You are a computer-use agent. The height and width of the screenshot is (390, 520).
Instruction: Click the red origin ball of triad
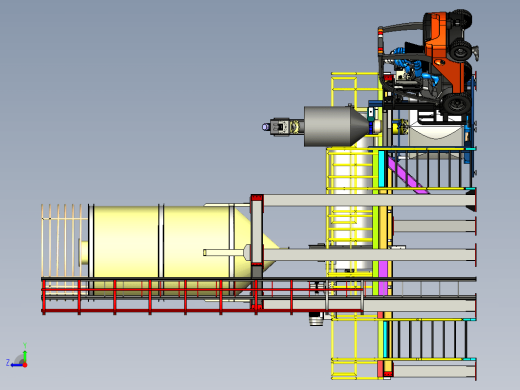pyautogui.click(x=25, y=365)
